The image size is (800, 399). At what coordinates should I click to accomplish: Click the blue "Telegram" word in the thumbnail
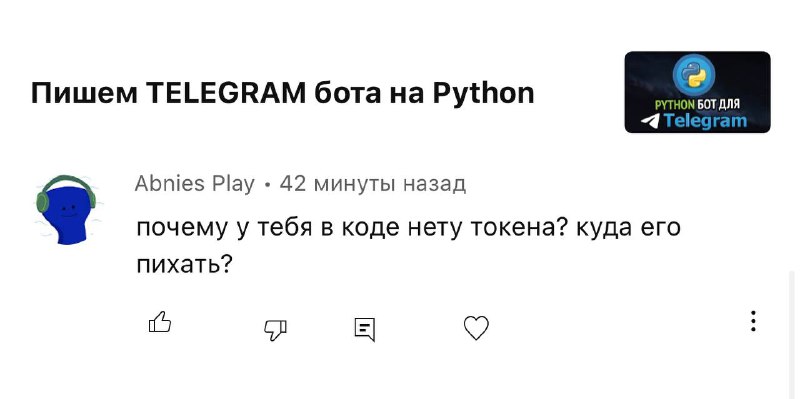pyautogui.click(x=705, y=121)
